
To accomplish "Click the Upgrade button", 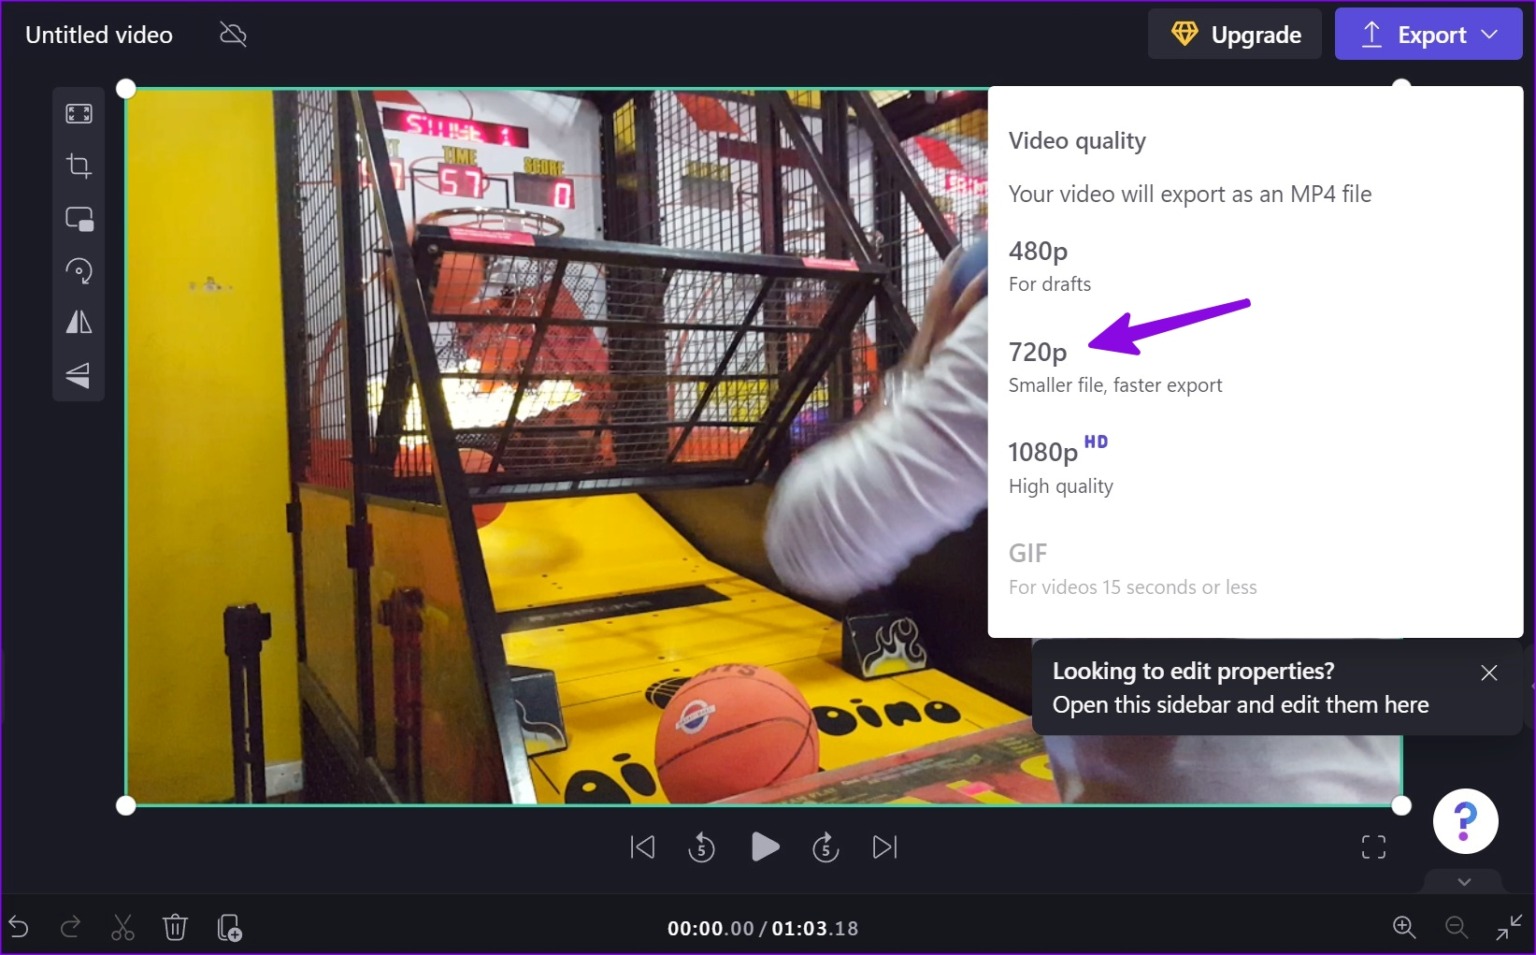I will (x=1234, y=33).
